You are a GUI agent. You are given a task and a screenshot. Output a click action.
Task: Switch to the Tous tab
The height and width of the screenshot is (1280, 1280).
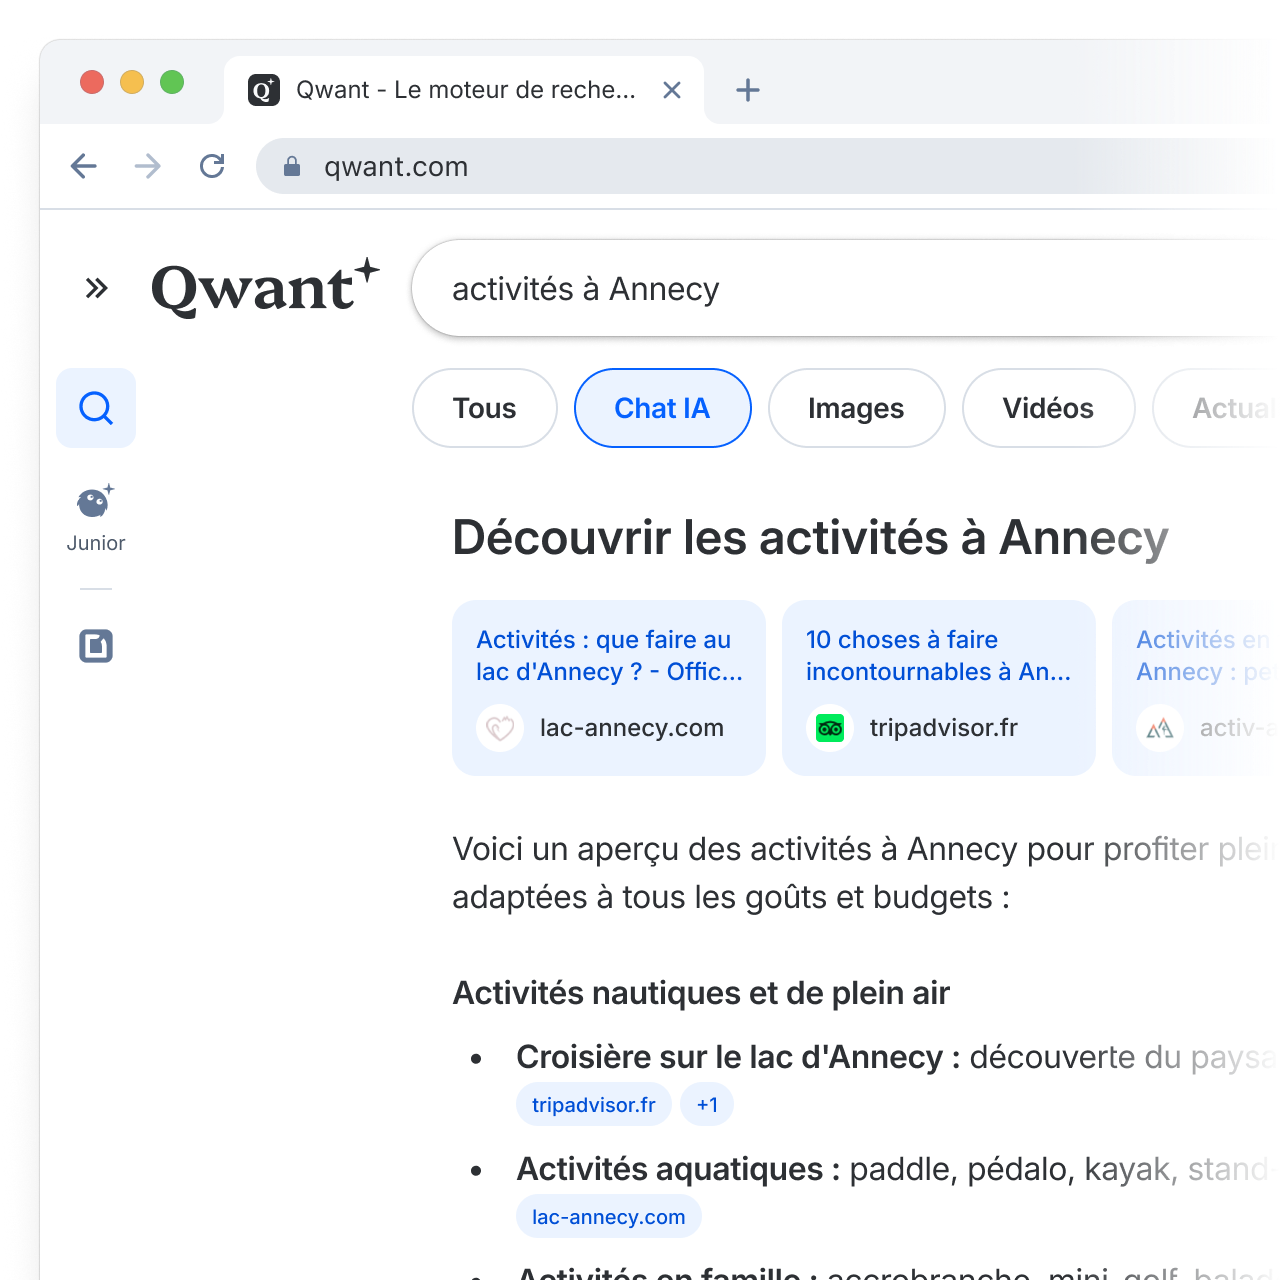tap(485, 408)
